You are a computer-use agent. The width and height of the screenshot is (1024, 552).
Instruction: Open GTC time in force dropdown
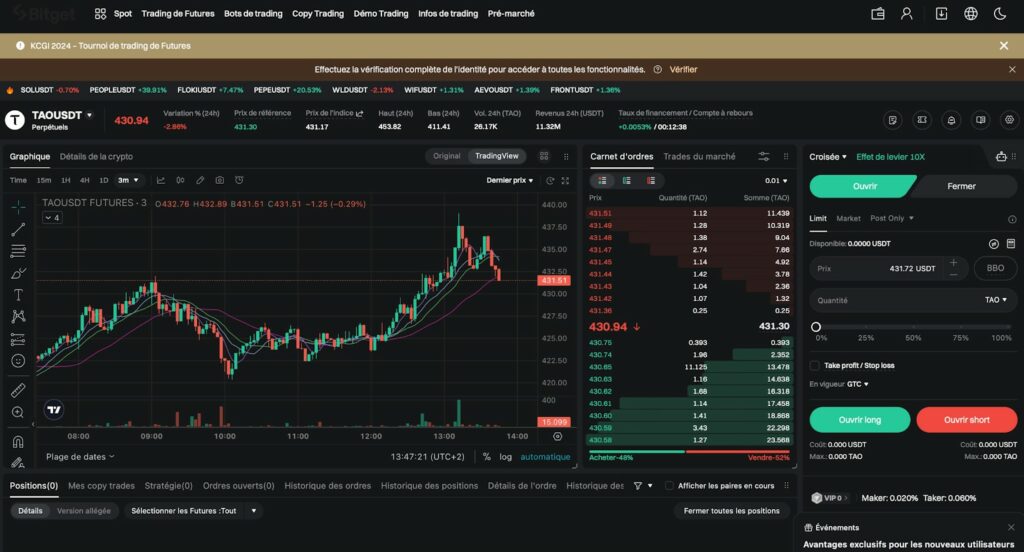coord(857,384)
